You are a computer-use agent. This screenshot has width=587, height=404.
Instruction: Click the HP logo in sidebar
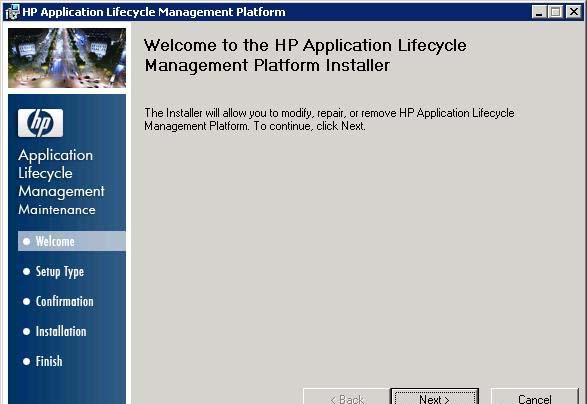(40, 123)
